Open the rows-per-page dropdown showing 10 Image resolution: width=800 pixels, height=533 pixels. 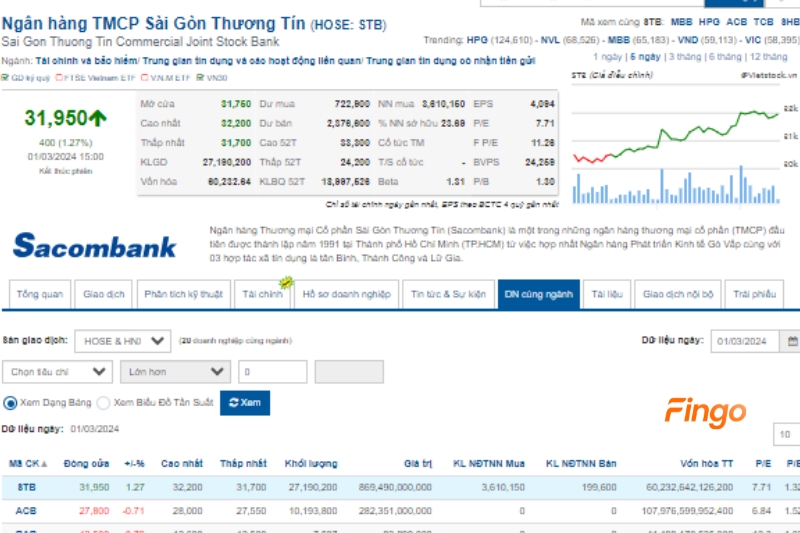(x=786, y=434)
